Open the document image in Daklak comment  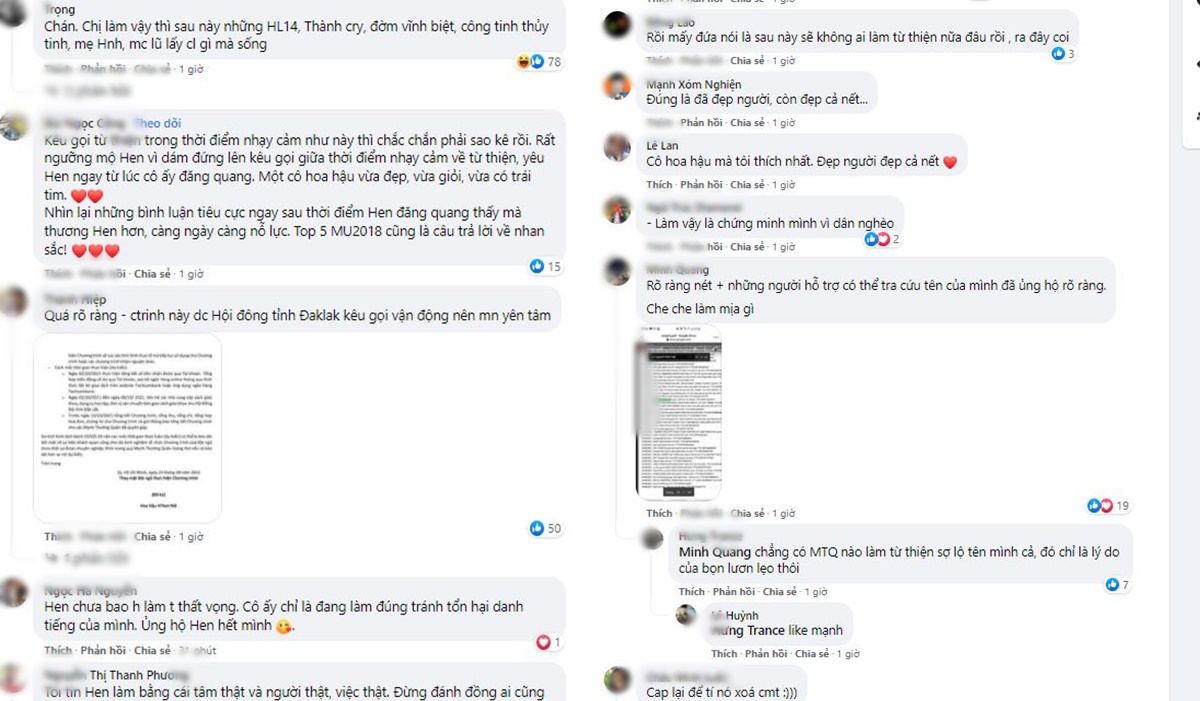pos(127,428)
